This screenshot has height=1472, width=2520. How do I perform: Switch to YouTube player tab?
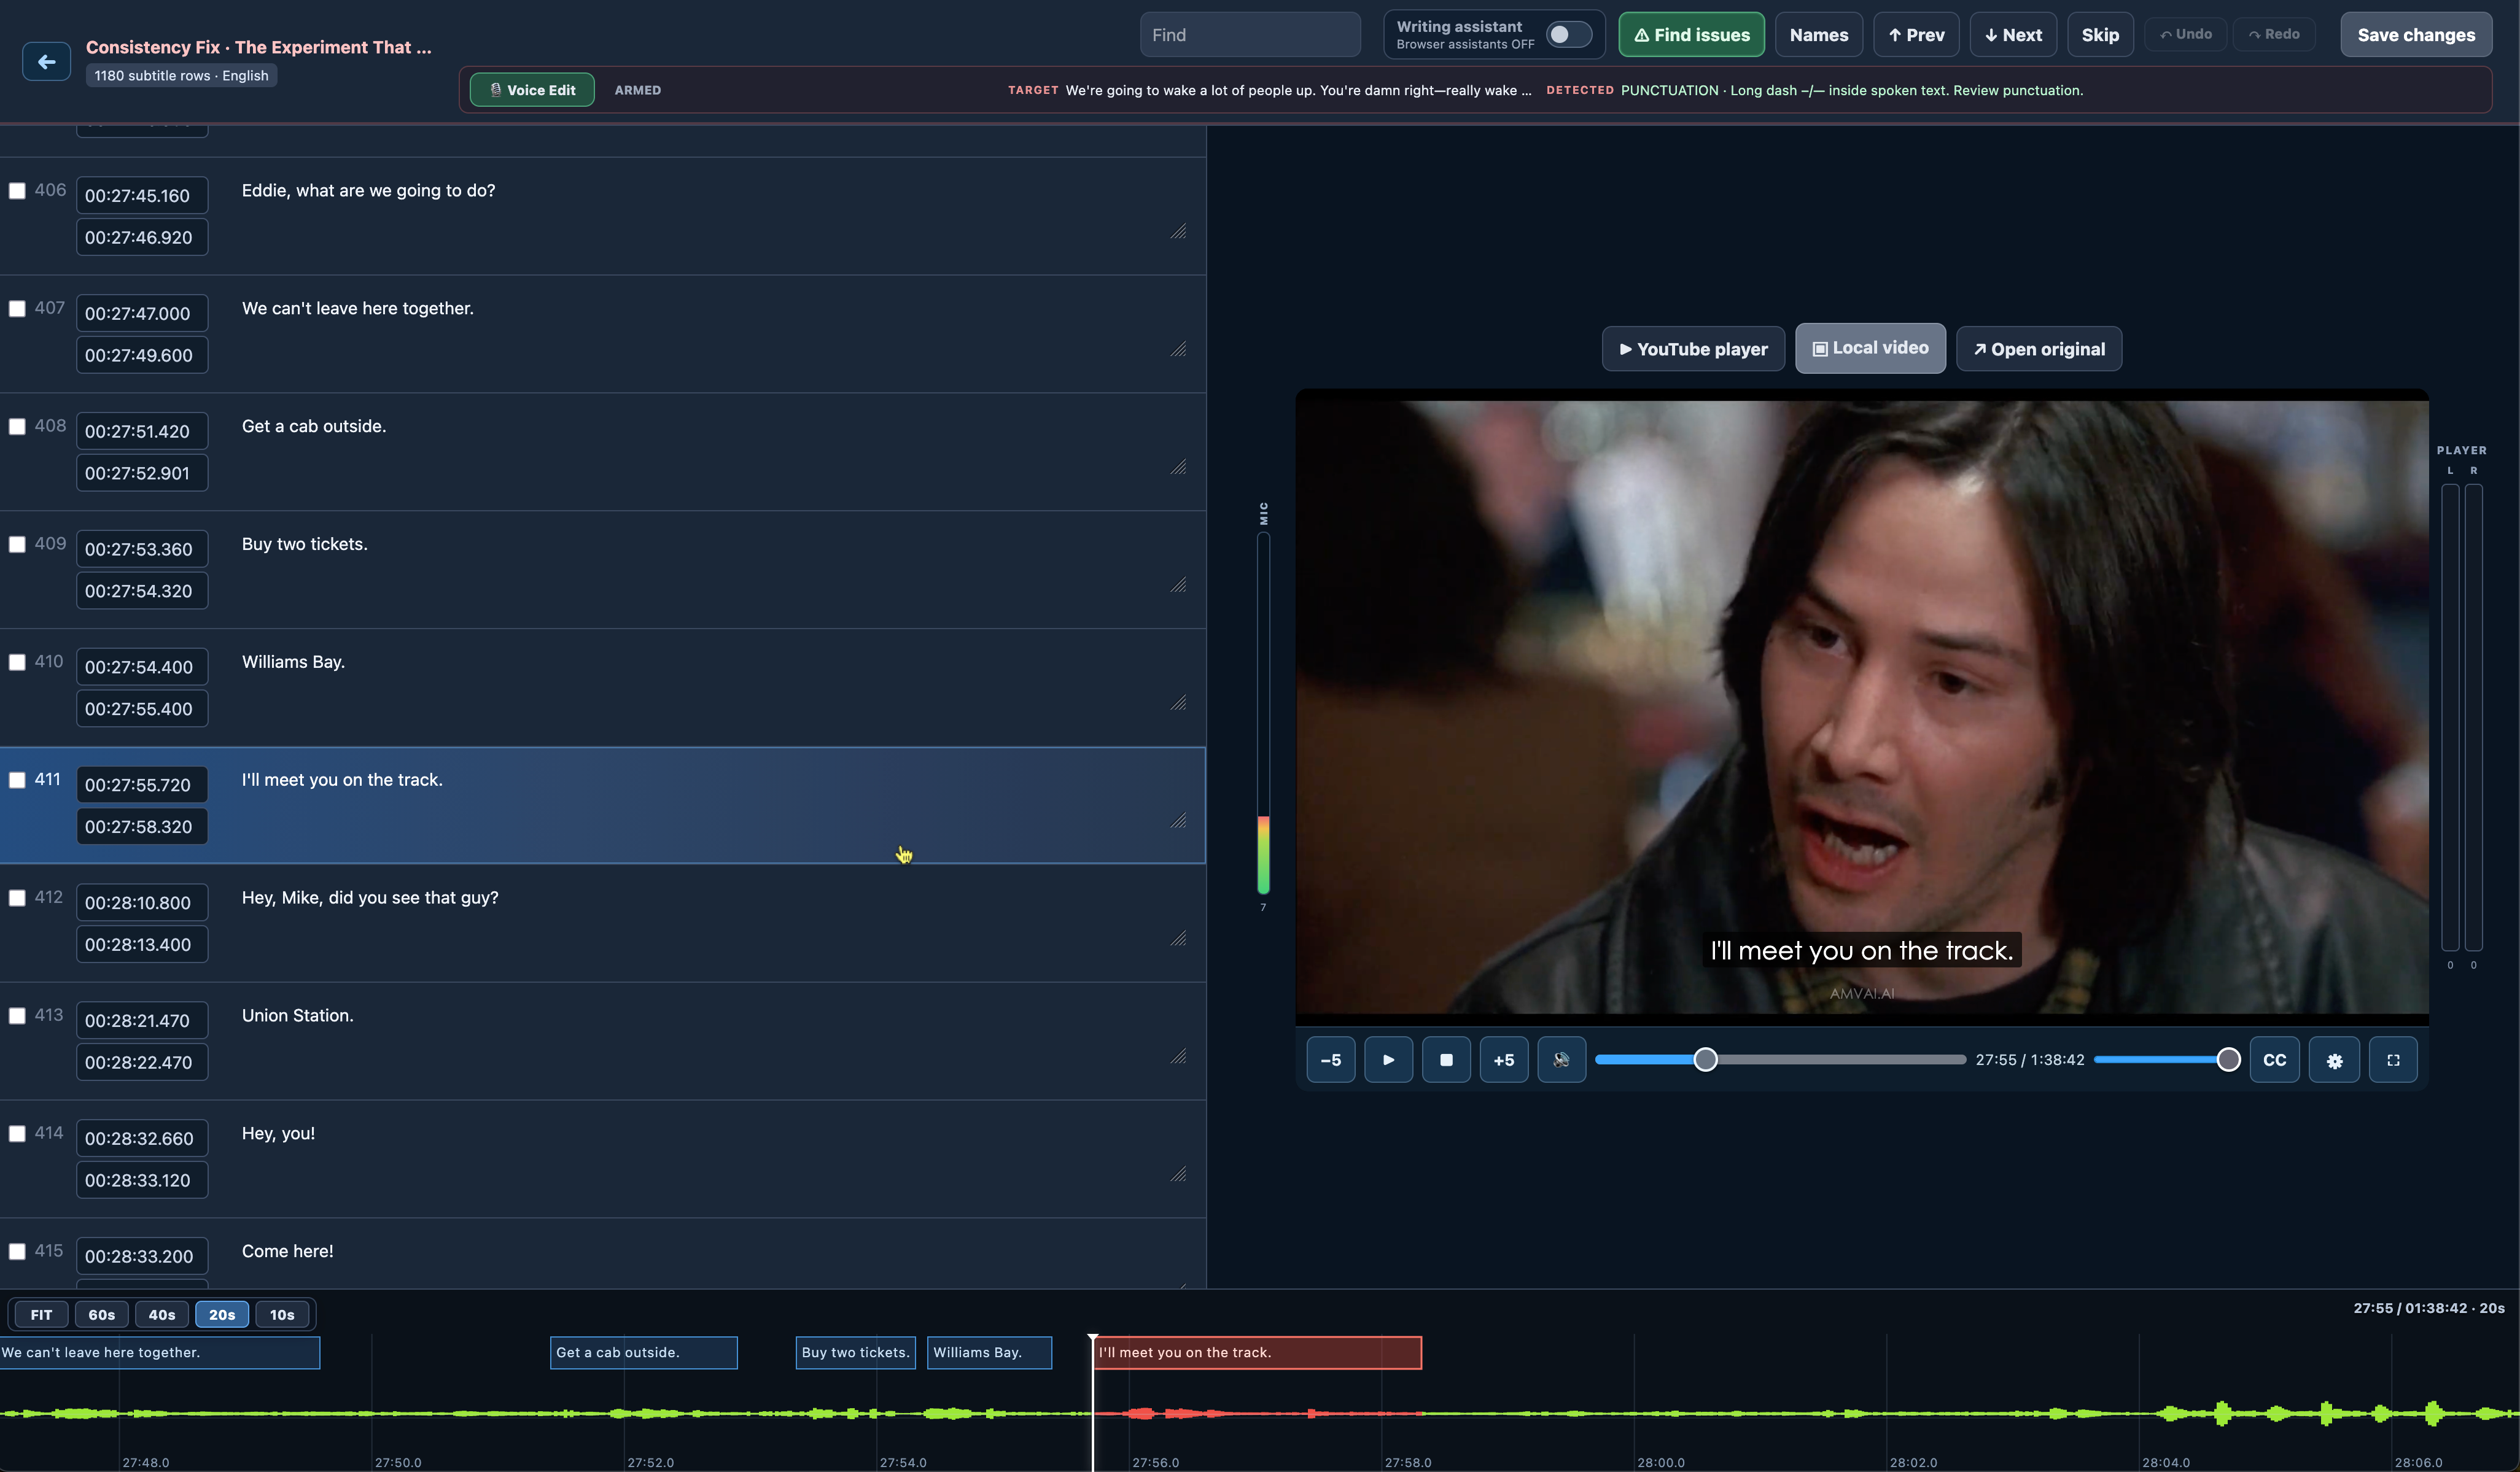(1693, 349)
